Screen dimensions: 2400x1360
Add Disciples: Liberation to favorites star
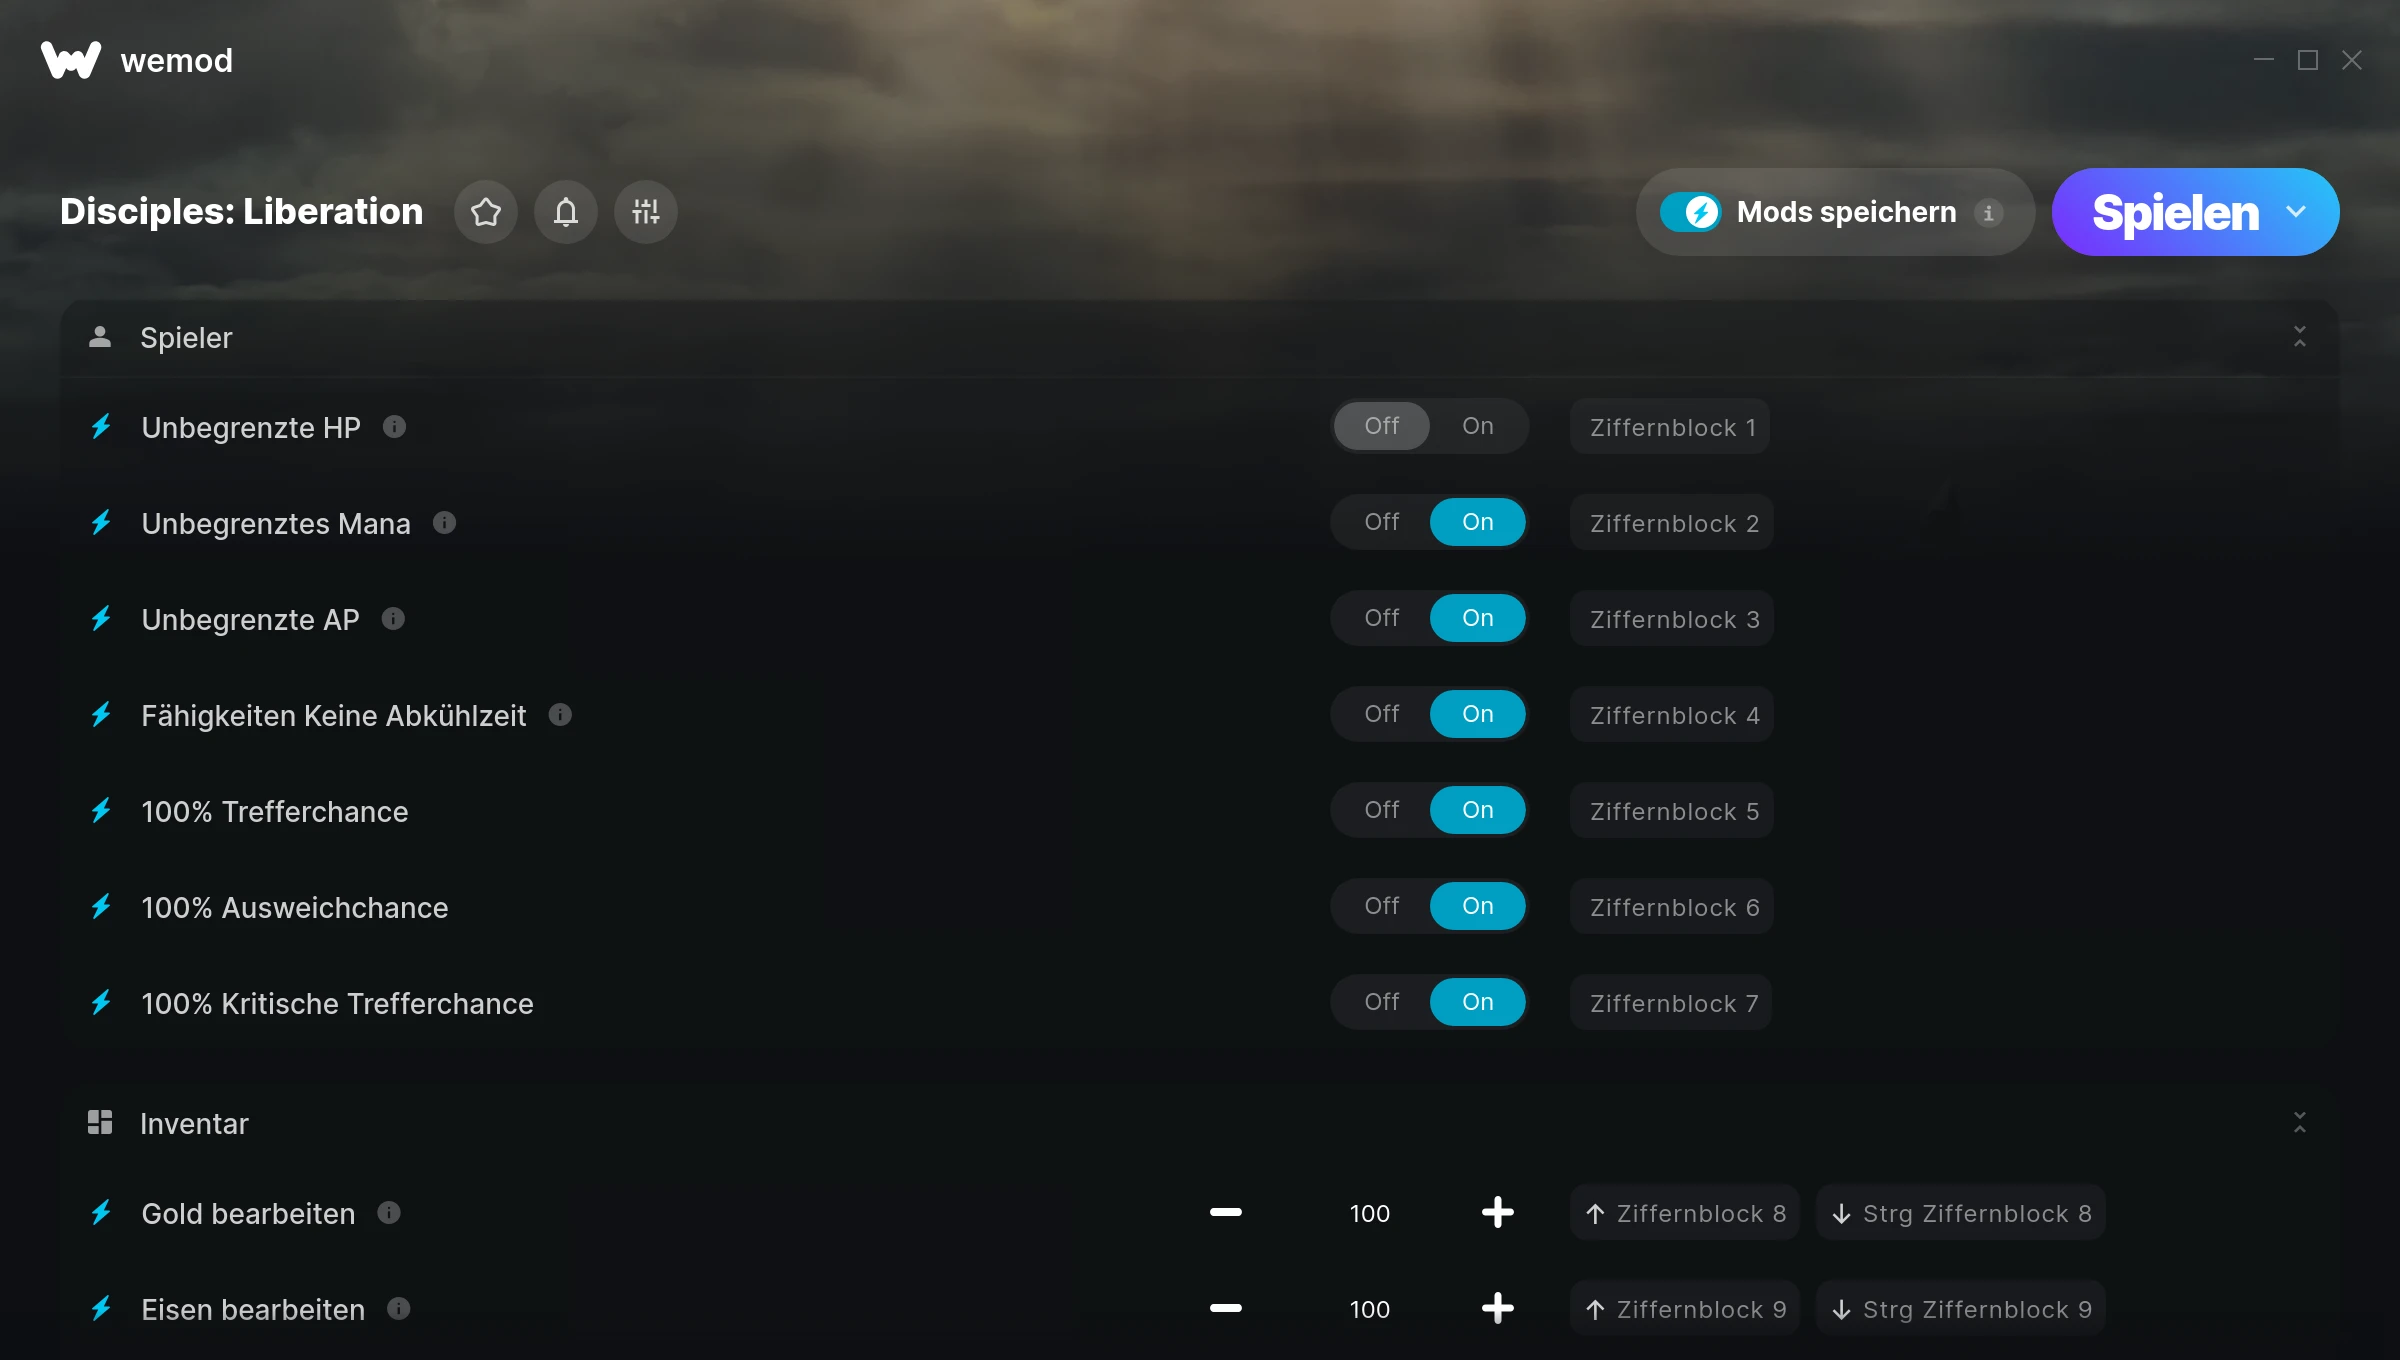click(486, 212)
